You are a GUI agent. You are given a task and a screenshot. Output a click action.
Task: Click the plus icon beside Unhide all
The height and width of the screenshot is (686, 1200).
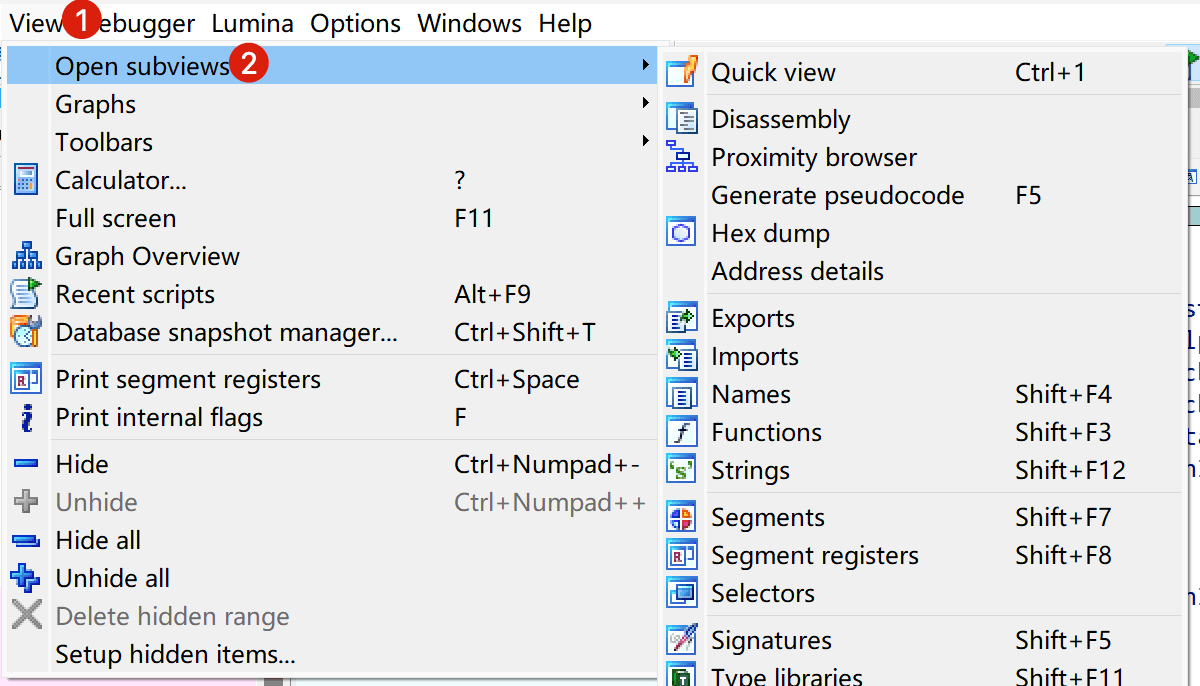[x=26, y=578]
